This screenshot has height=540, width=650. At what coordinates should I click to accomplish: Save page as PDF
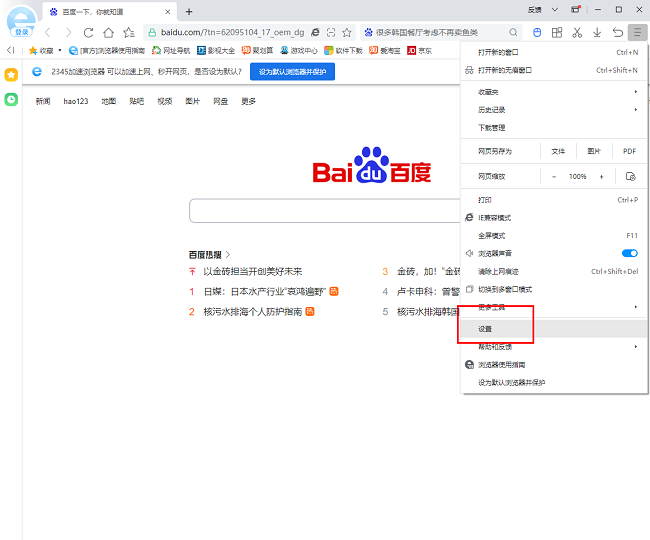click(629, 151)
